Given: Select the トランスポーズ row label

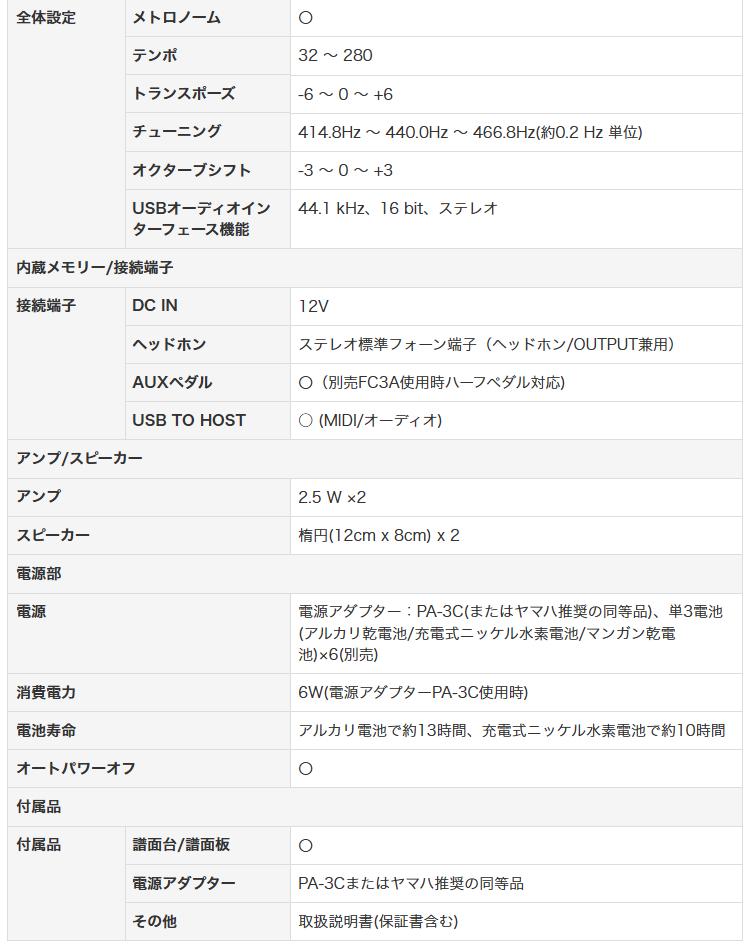Looking at the screenshot, I should click(x=184, y=94).
